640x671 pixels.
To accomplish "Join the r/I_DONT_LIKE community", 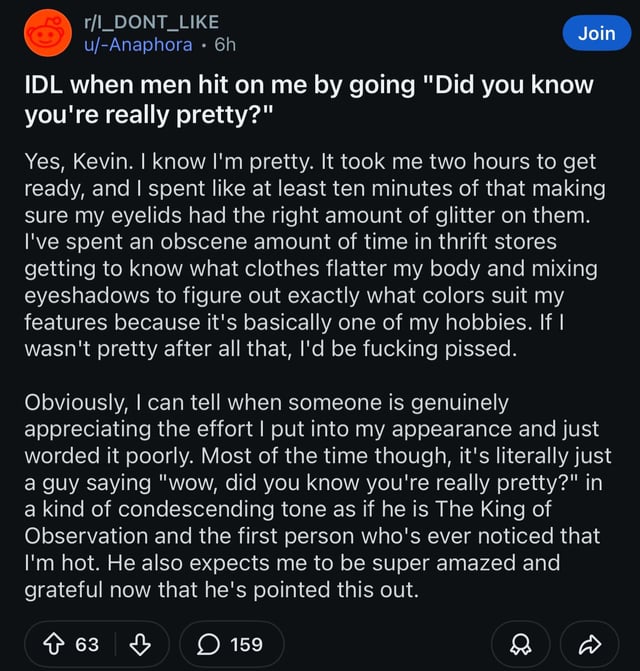I will pyautogui.click(x=596, y=33).
